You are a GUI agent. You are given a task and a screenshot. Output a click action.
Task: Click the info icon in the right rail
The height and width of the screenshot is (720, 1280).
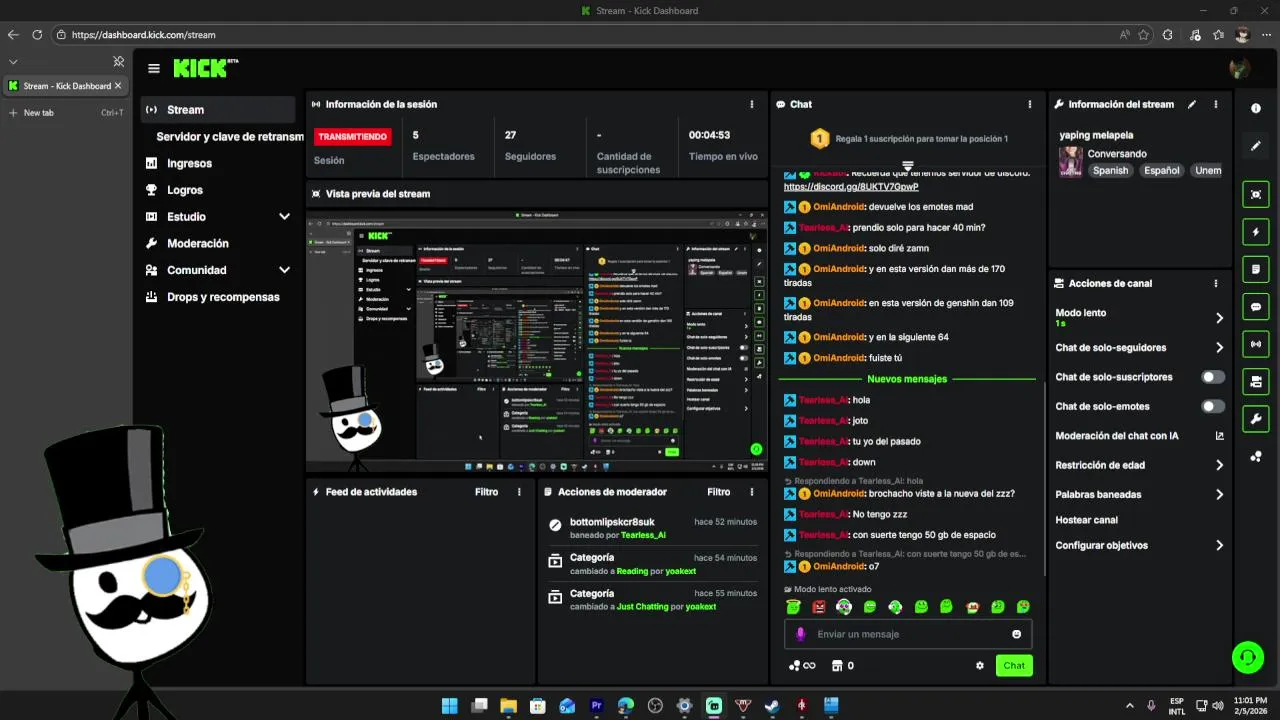1256,108
